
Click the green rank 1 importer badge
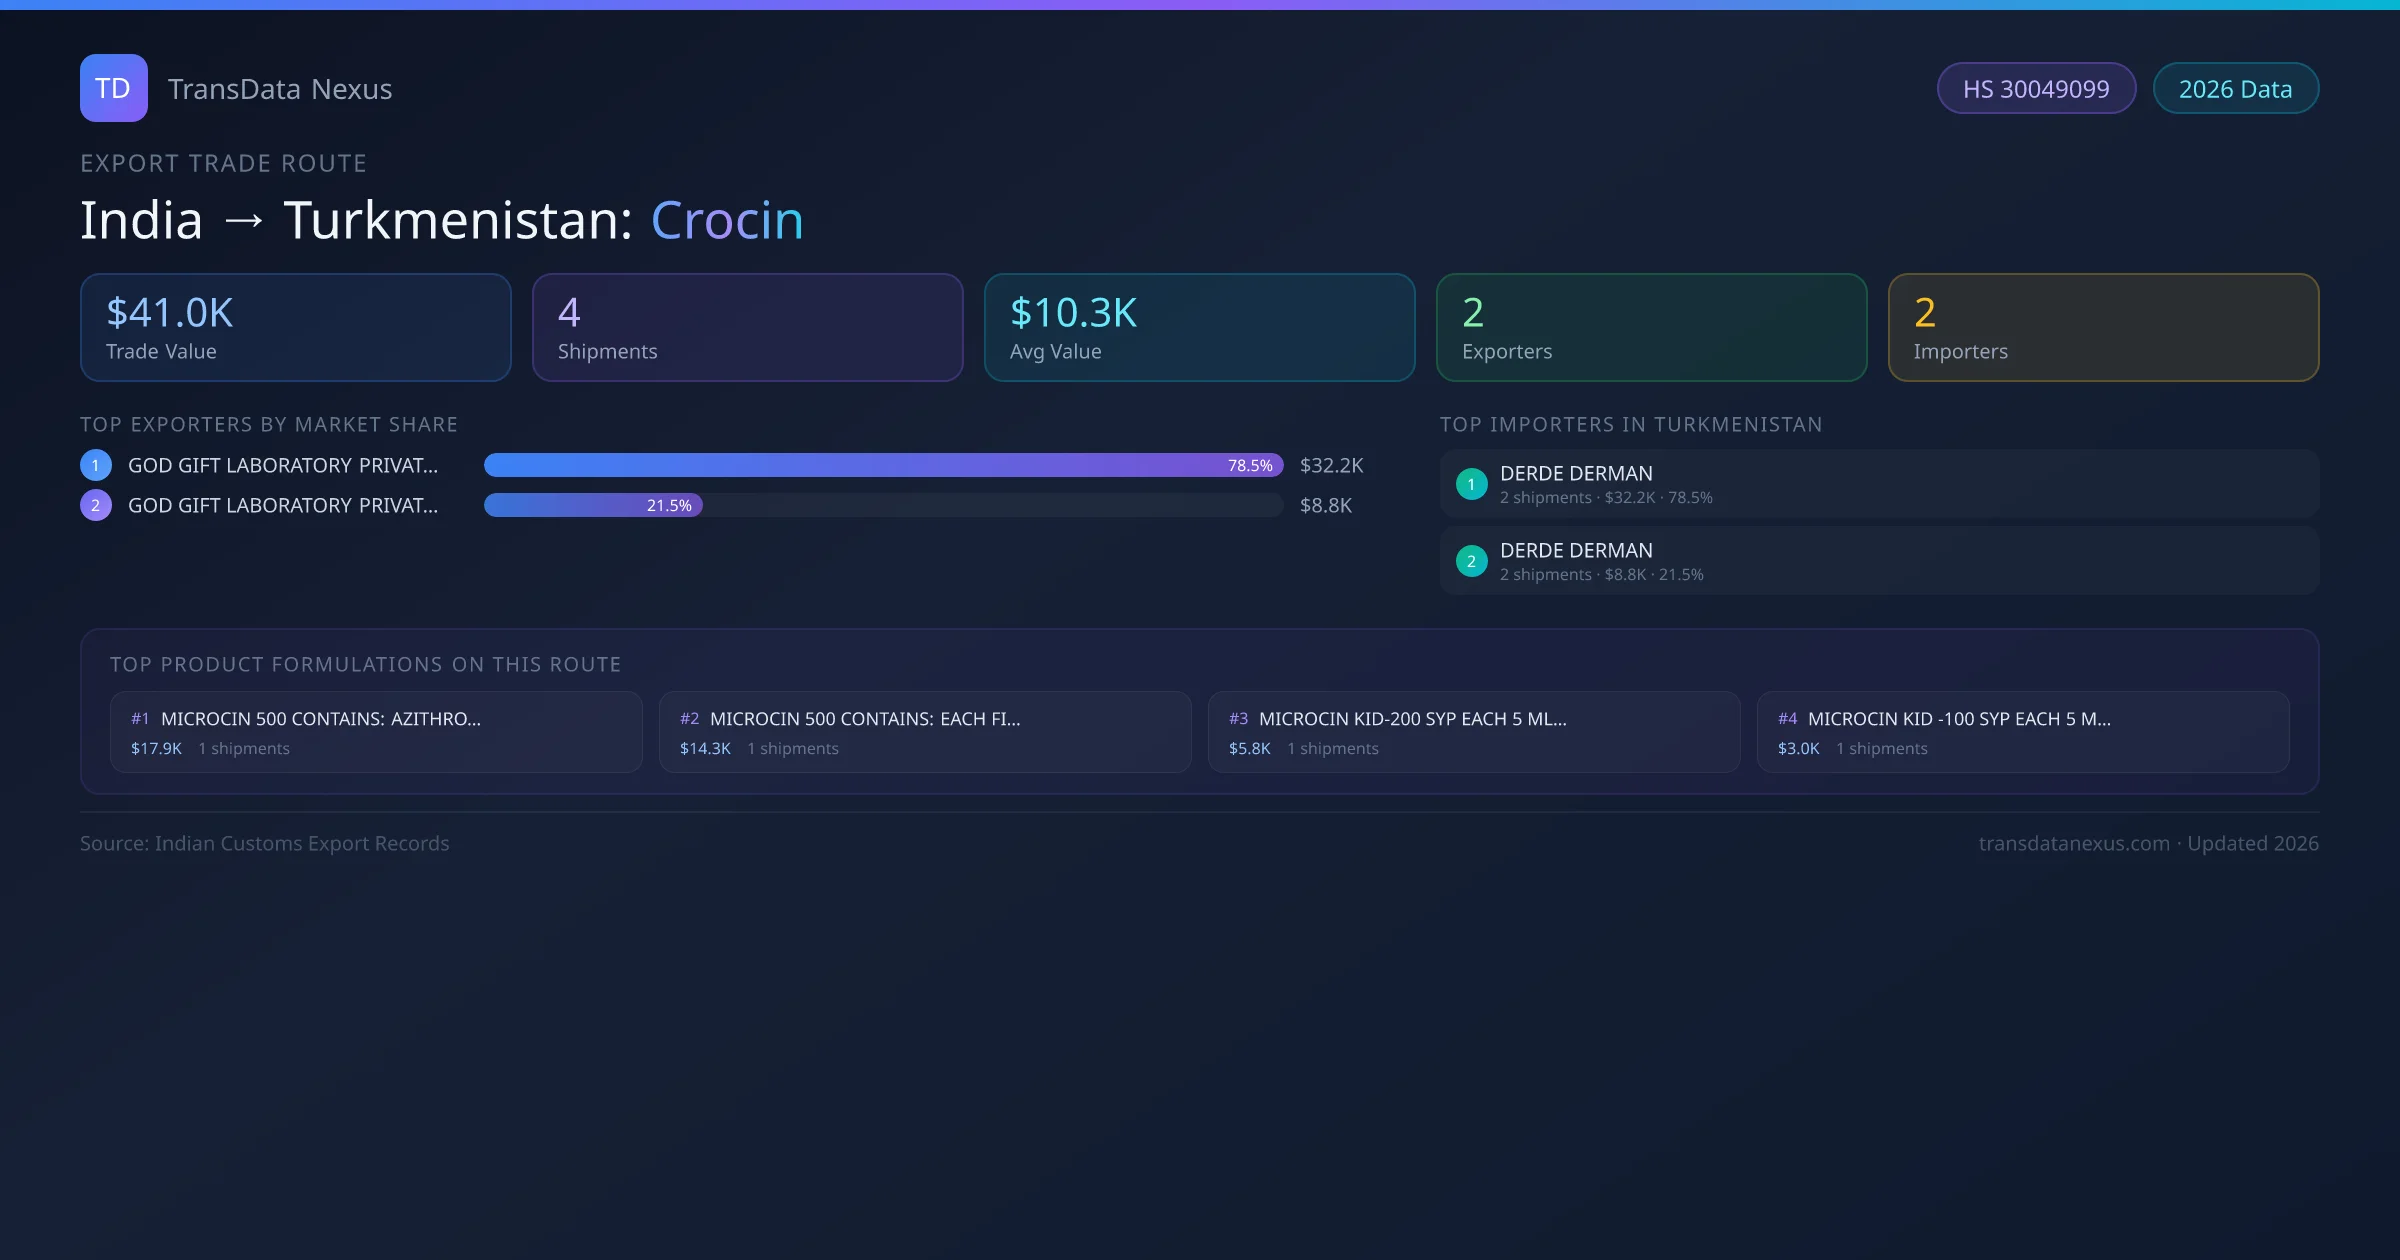1471,484
